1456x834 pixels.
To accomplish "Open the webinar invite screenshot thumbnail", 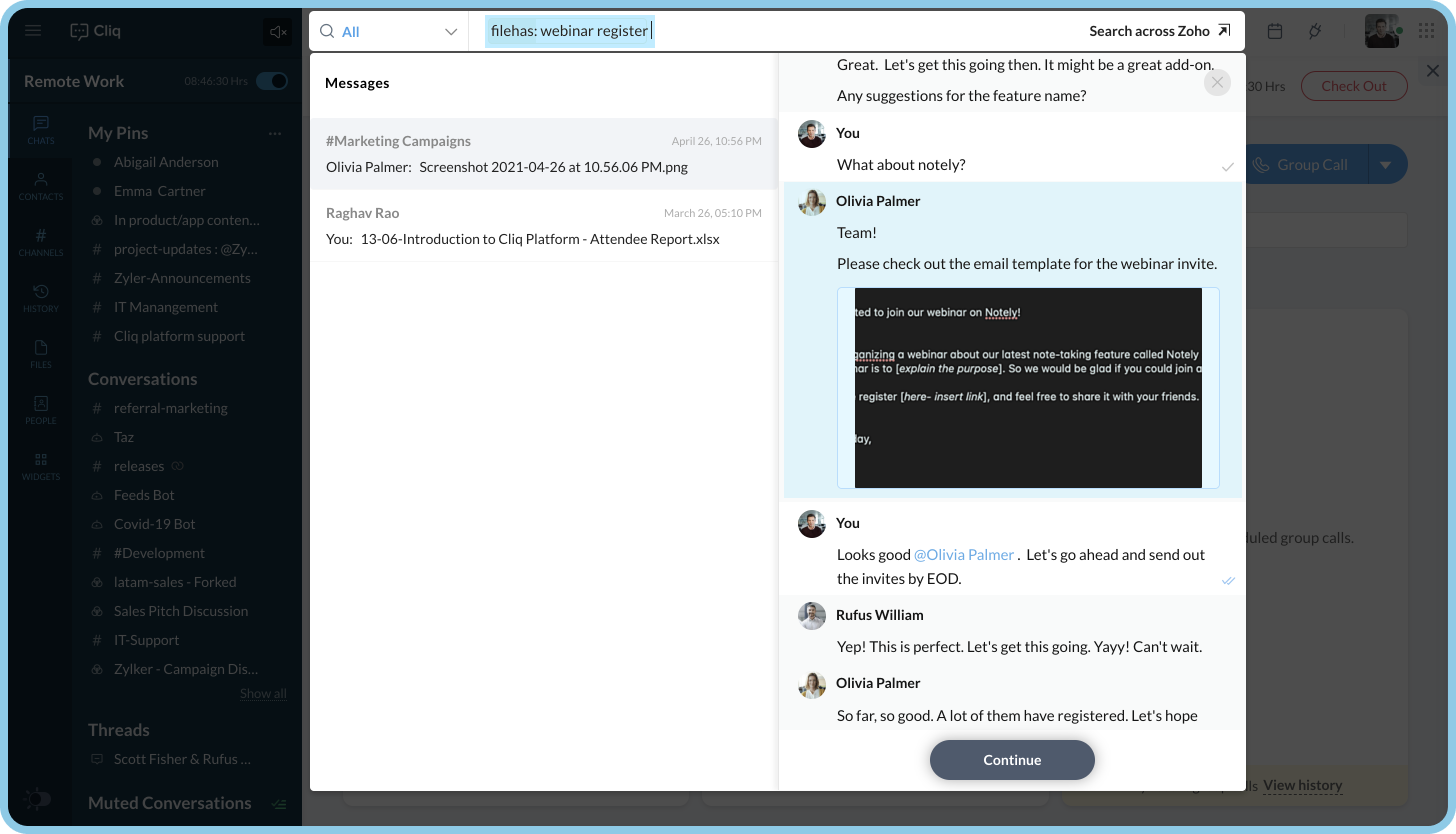I will click(x=1028, y=388).
